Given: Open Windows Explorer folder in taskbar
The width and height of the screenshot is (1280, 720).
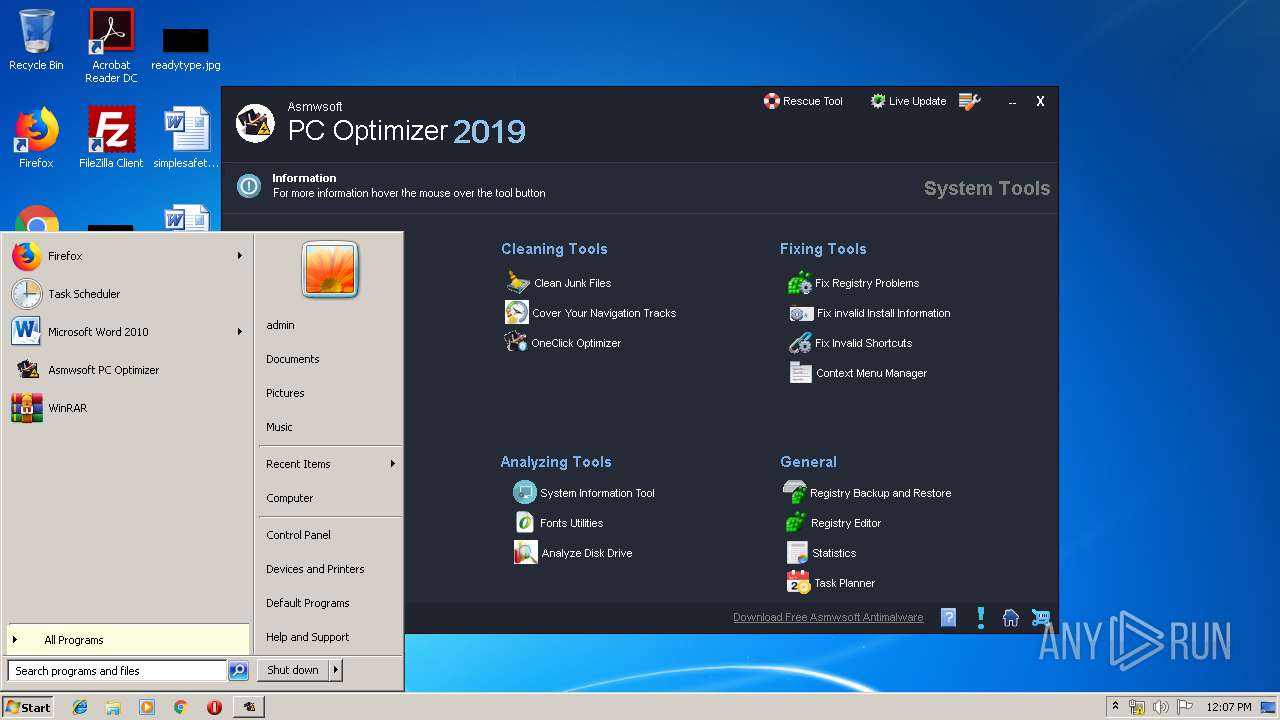Looking at the screenshot, I should click(113, 707).
